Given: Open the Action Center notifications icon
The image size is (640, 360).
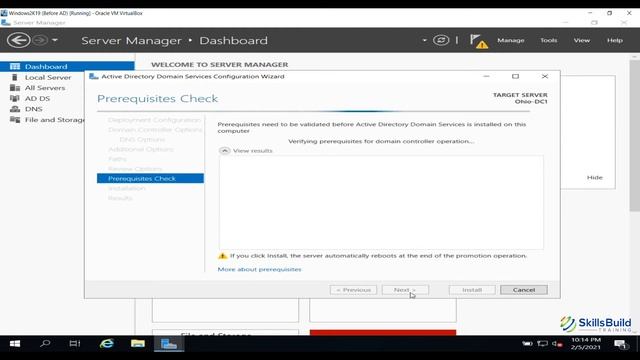Looking at the screenshot, I should 620,344.
